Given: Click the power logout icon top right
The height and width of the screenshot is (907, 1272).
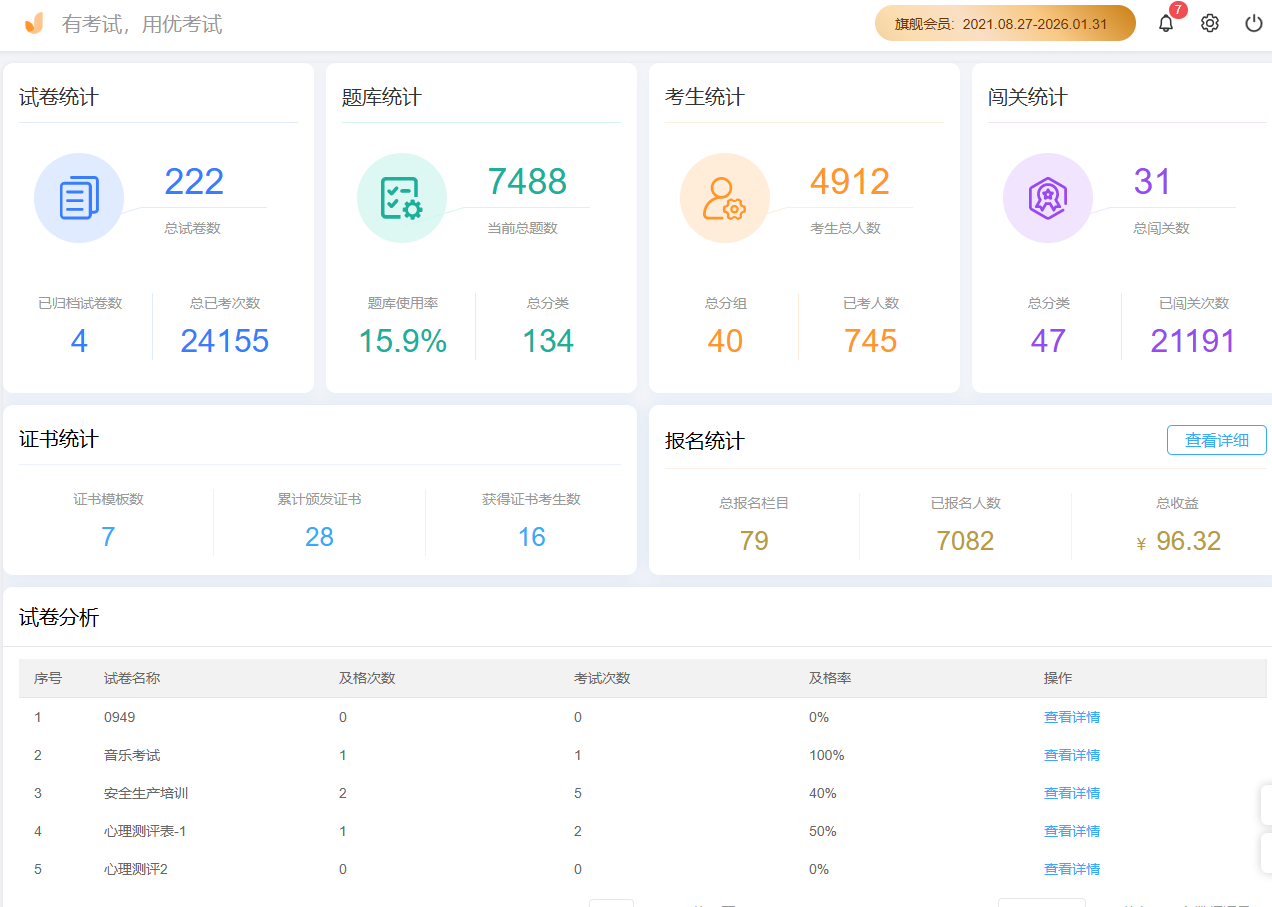Looking at the screenshot, I should (x=1253, y=22).
